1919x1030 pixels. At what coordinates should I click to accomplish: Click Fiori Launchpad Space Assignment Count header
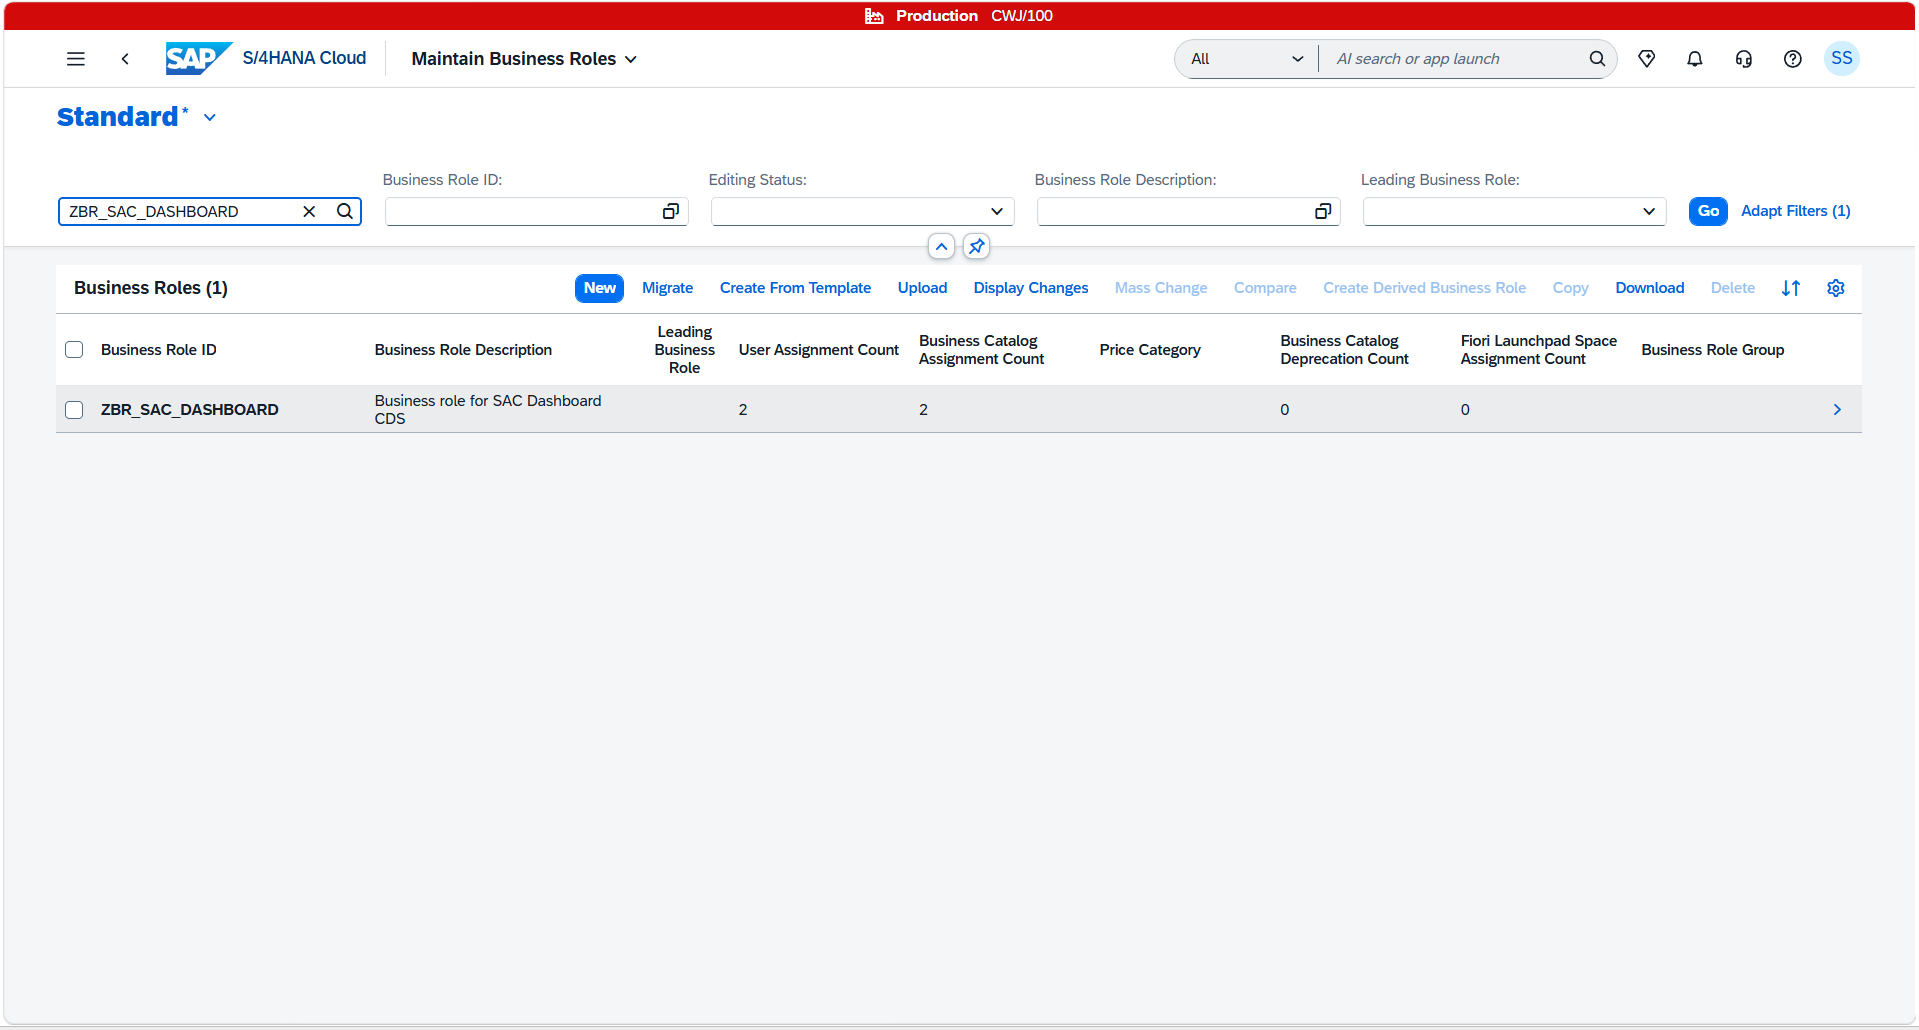point(1539,350)
